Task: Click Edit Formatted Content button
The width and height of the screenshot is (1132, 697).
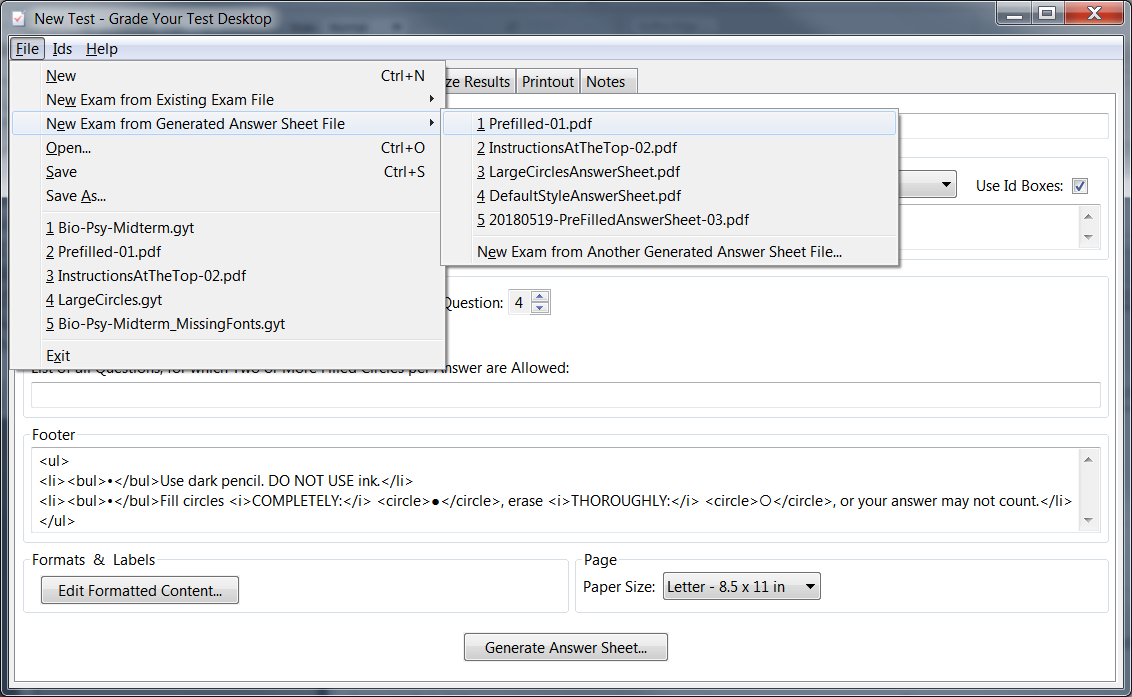Action: pyautogui.click(x=140, y=591)
